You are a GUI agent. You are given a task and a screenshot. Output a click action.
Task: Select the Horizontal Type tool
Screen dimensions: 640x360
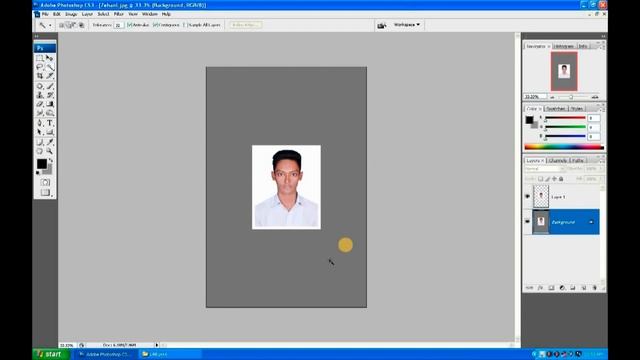[x=50, y=123]
